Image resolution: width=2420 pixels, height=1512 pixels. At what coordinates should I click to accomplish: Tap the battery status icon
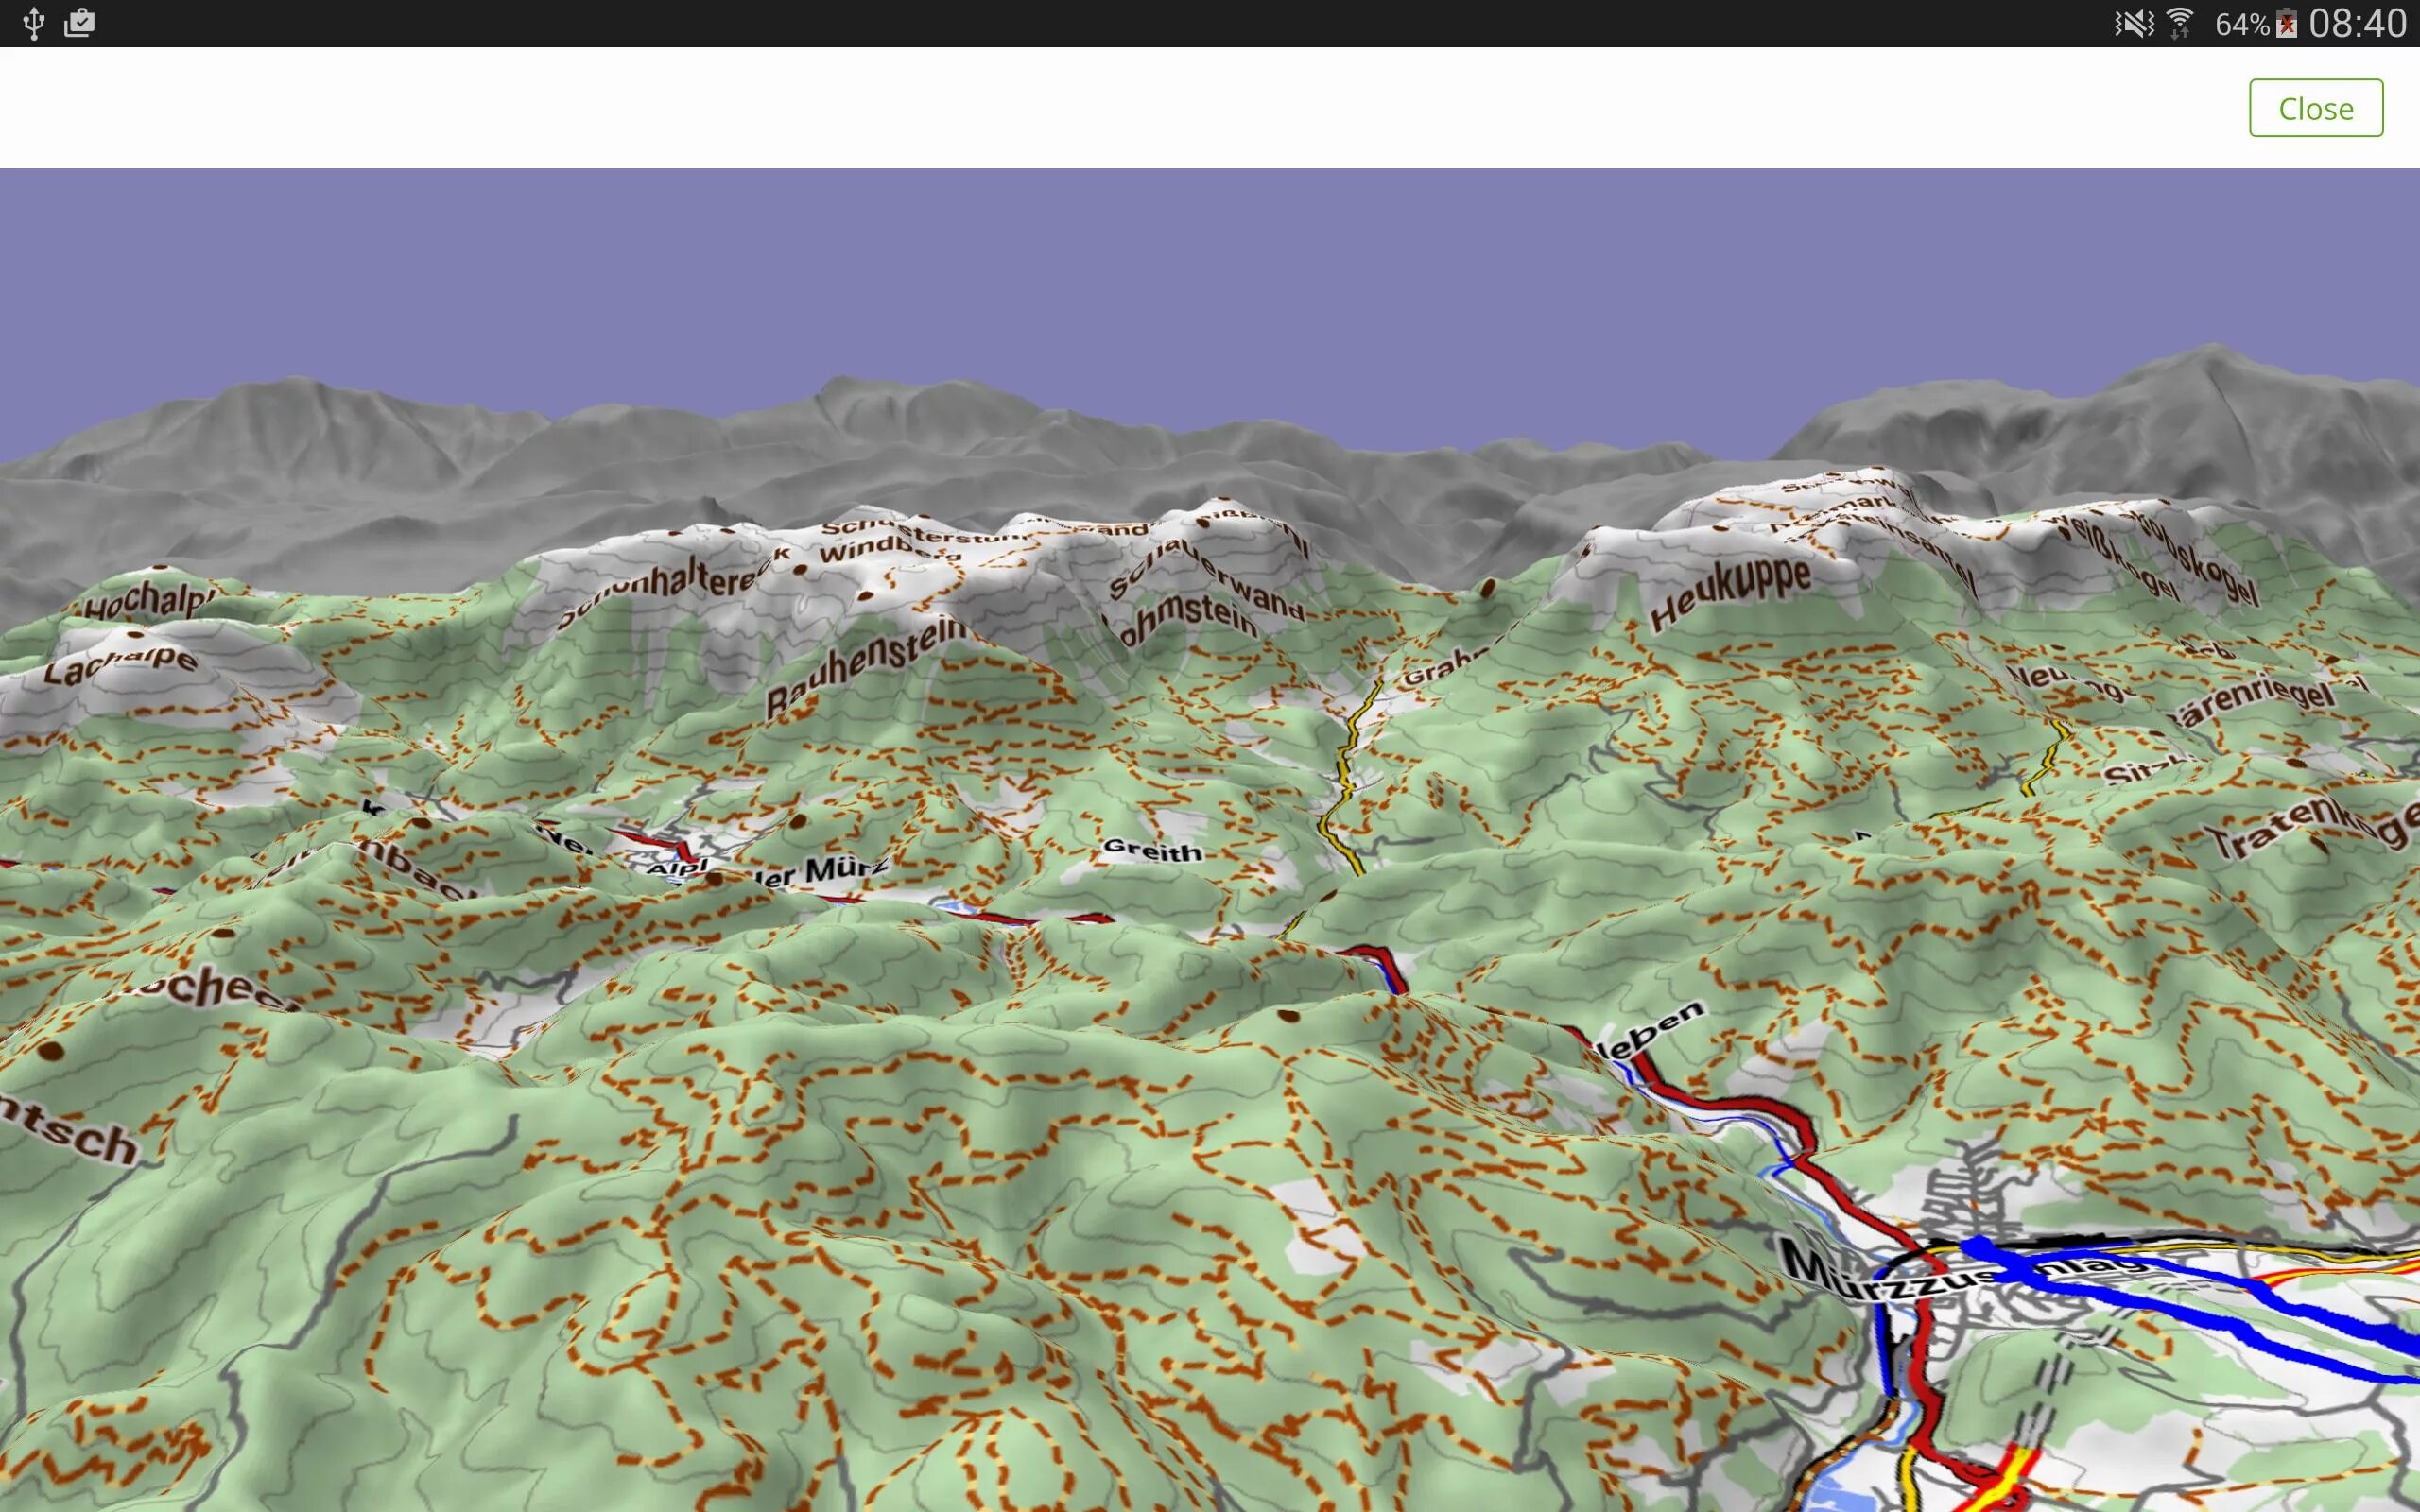pos(2286,24)
